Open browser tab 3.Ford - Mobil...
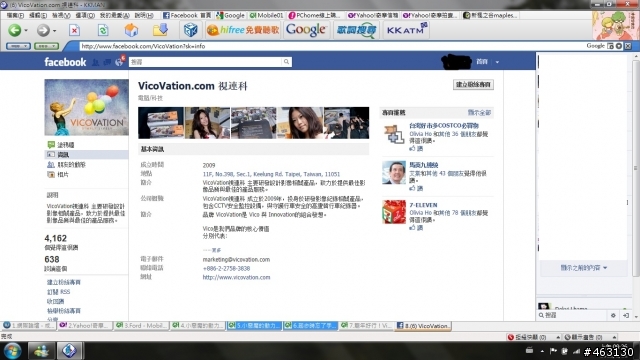This screenshot has height=360, width=640. point(142,326)
